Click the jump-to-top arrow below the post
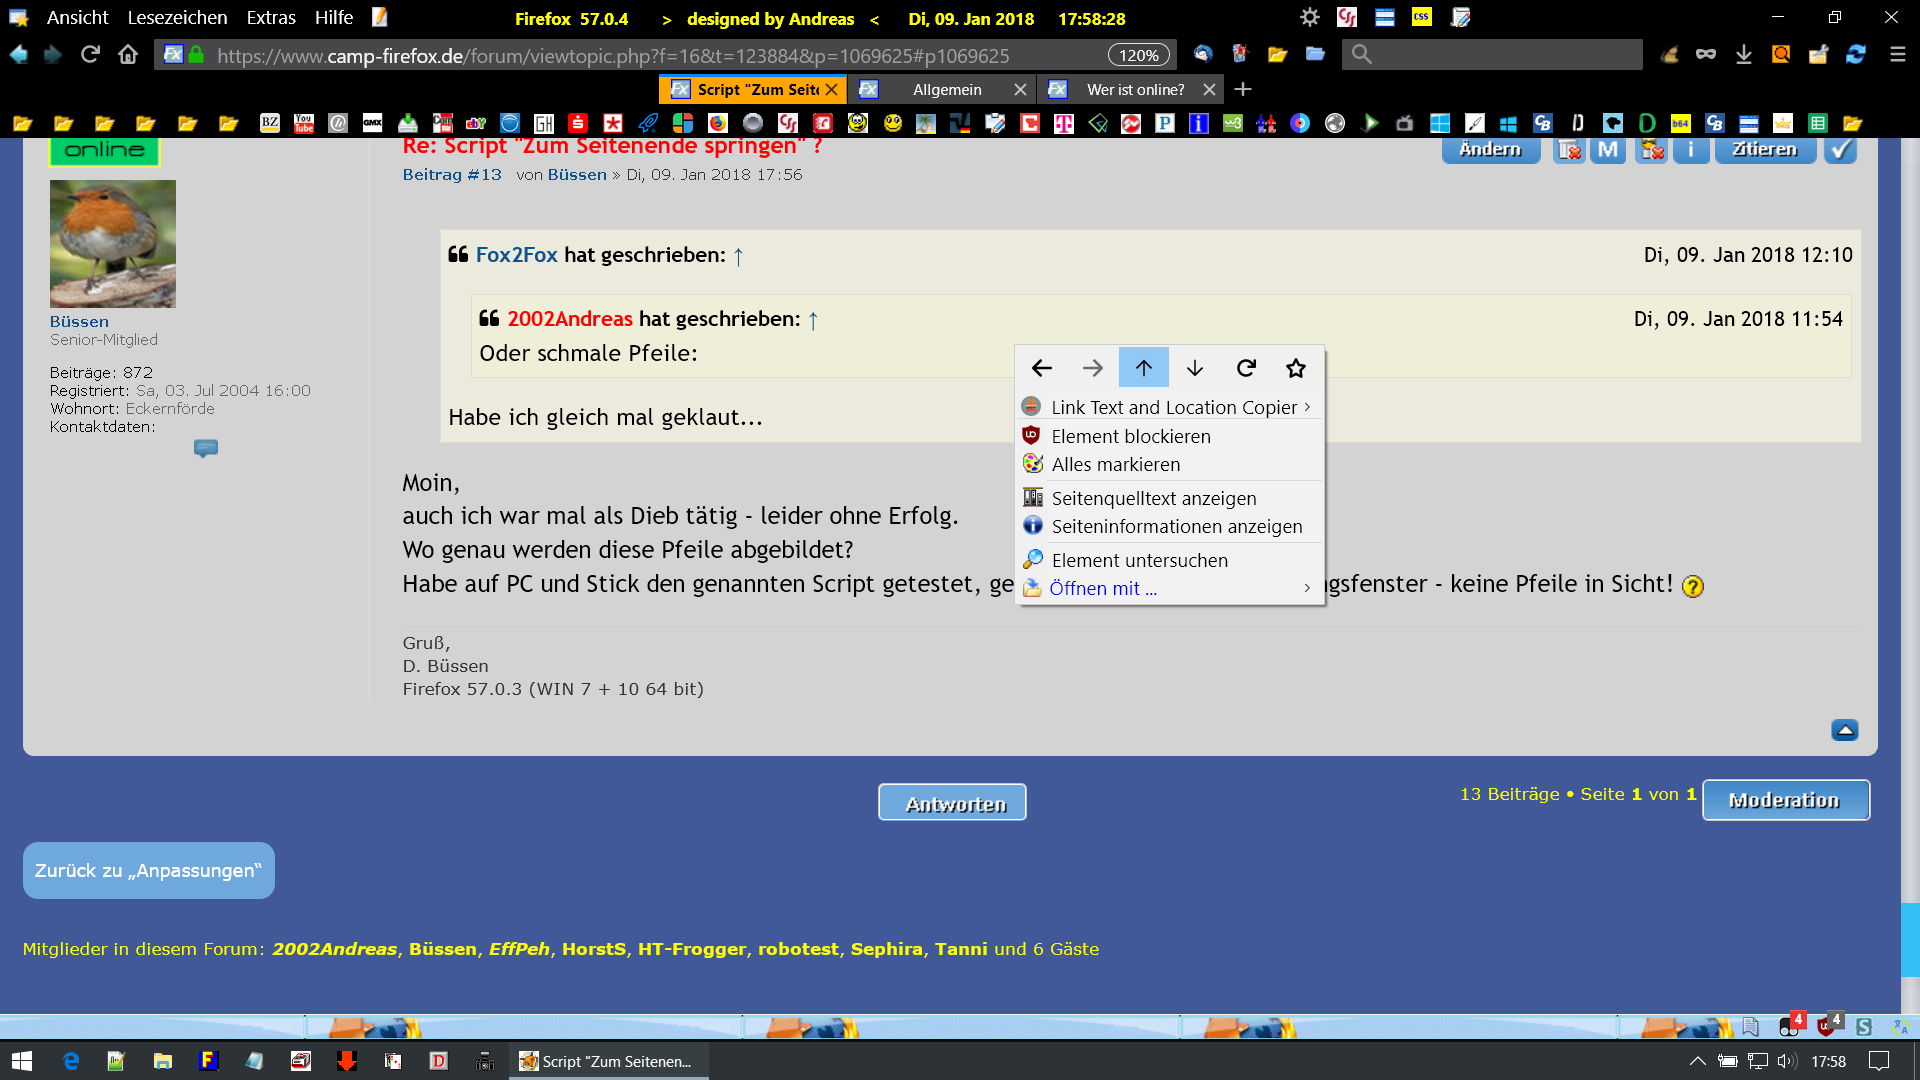 pyautogui.click(x=1845, y=730)
